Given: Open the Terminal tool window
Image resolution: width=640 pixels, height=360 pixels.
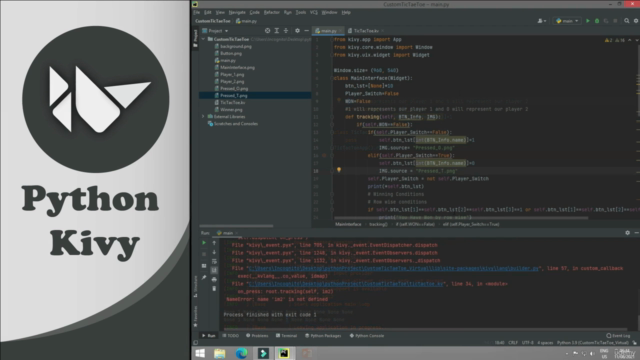Looking at the screenshot, I should [287, 336].
